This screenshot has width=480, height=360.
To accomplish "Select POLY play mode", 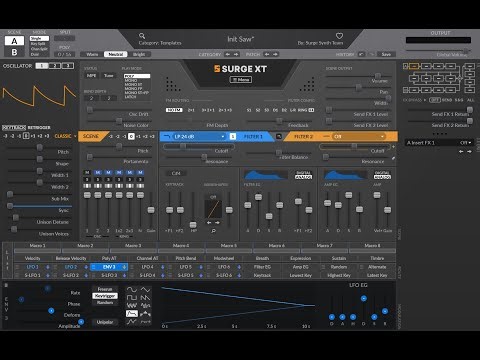I will (137, 76).
